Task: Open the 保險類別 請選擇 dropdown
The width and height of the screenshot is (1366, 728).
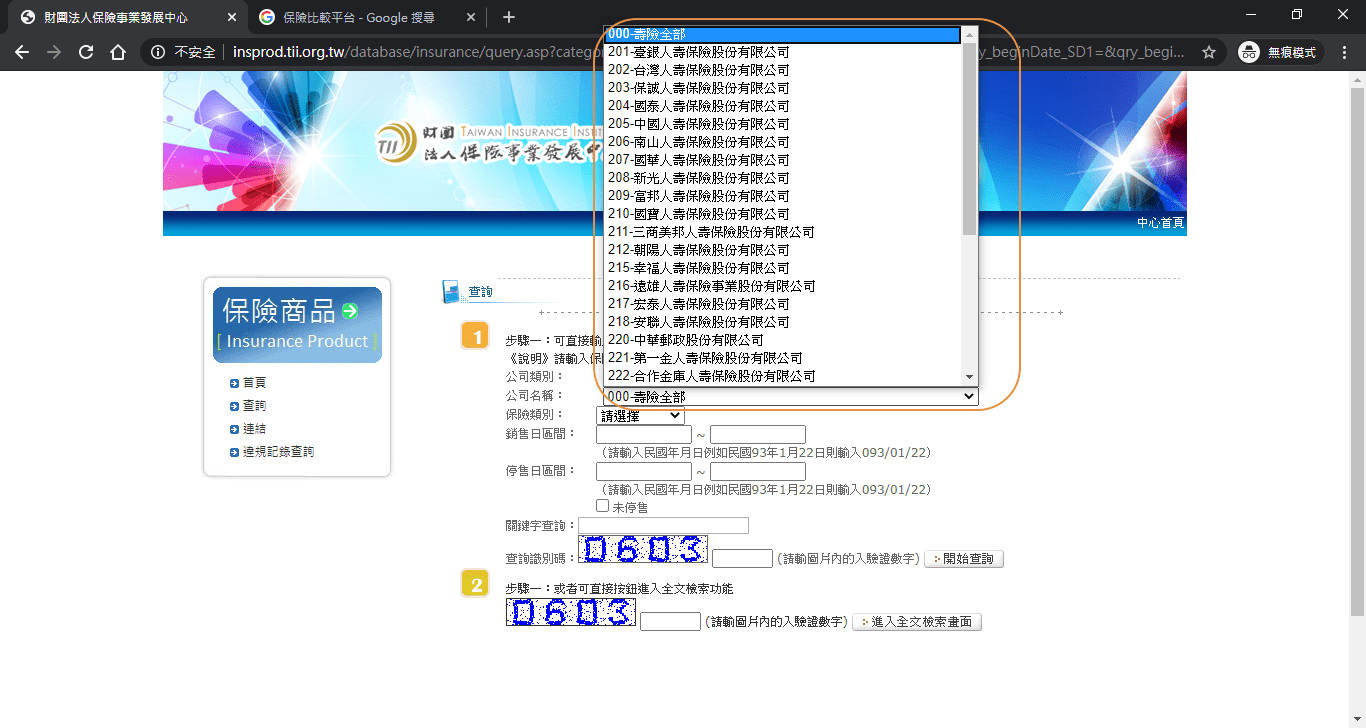Action: point(639,414)
